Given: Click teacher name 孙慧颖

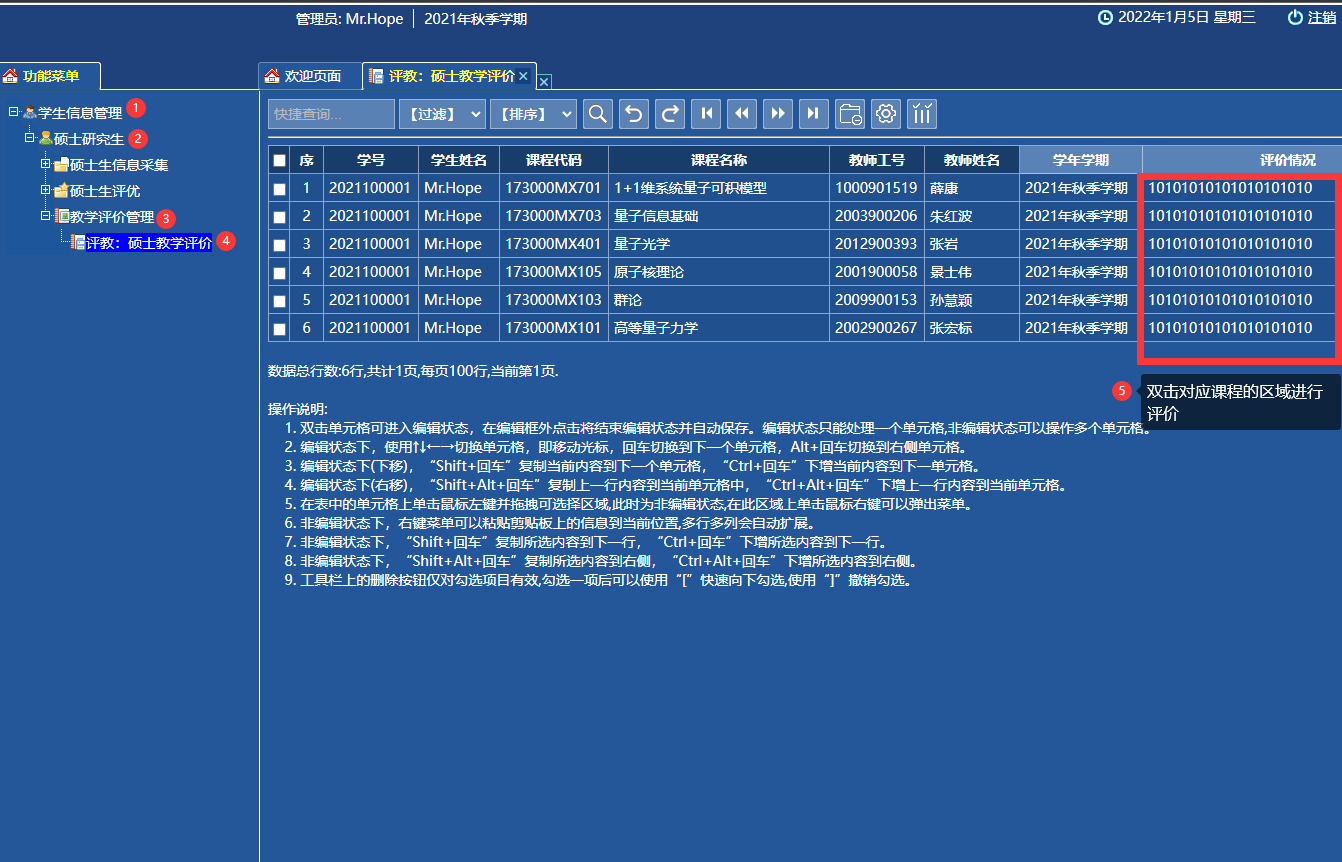Looking at the screenshot, I should [x=951, y=300].
